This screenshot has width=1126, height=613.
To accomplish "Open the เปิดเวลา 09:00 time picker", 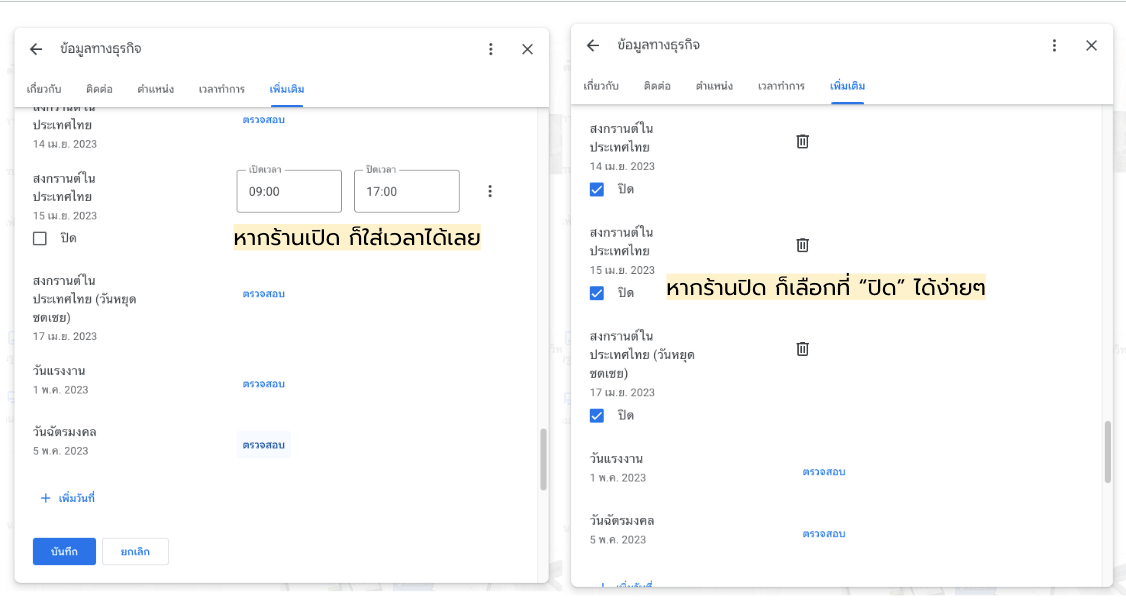I will (289, 191).
